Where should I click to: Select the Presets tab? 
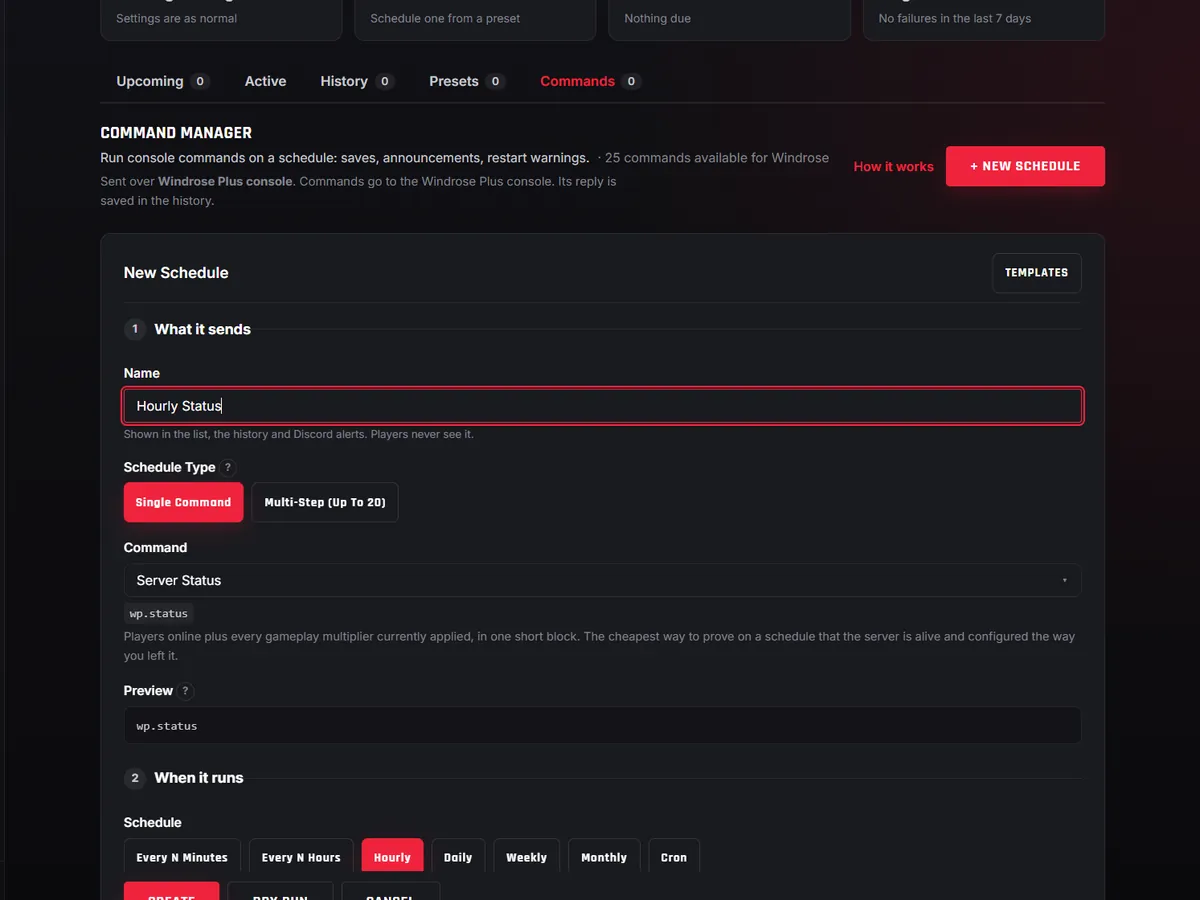467,81
